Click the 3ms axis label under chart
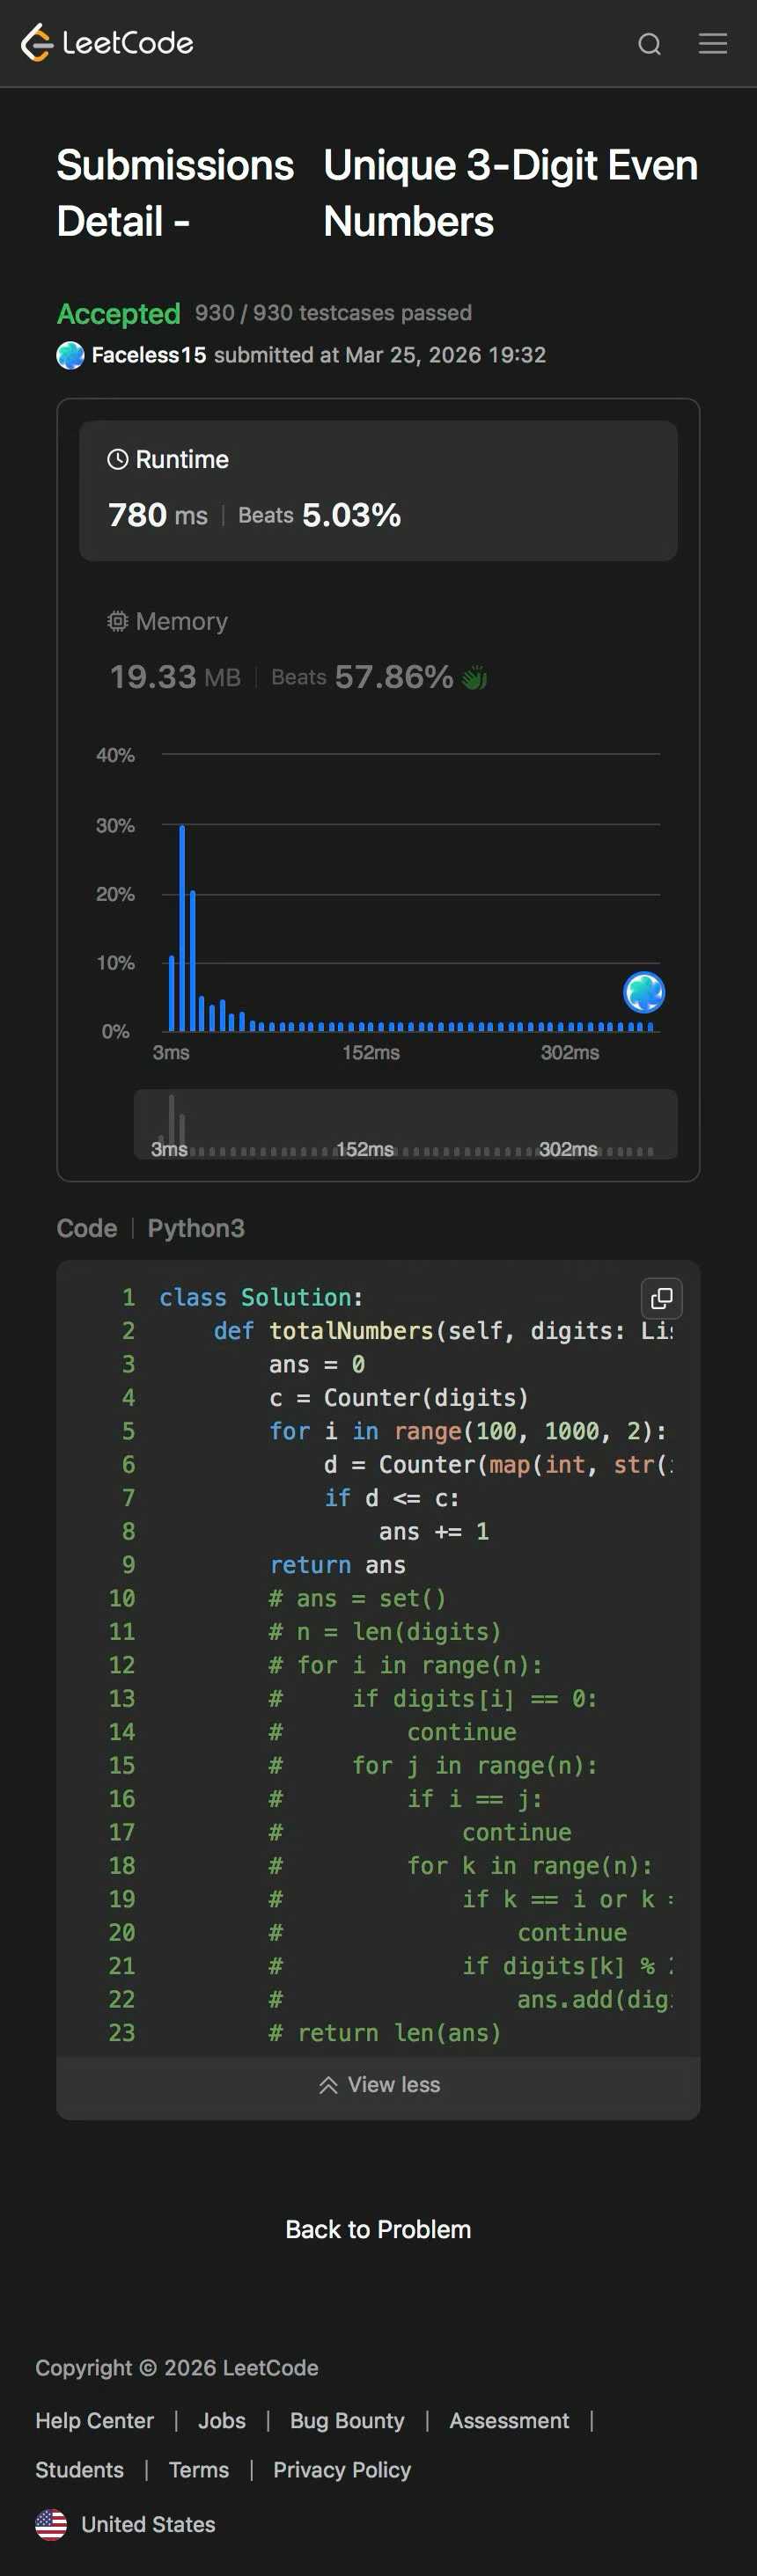The width and height of the screenshot is (757, 2576). [x=171, y=1052]
